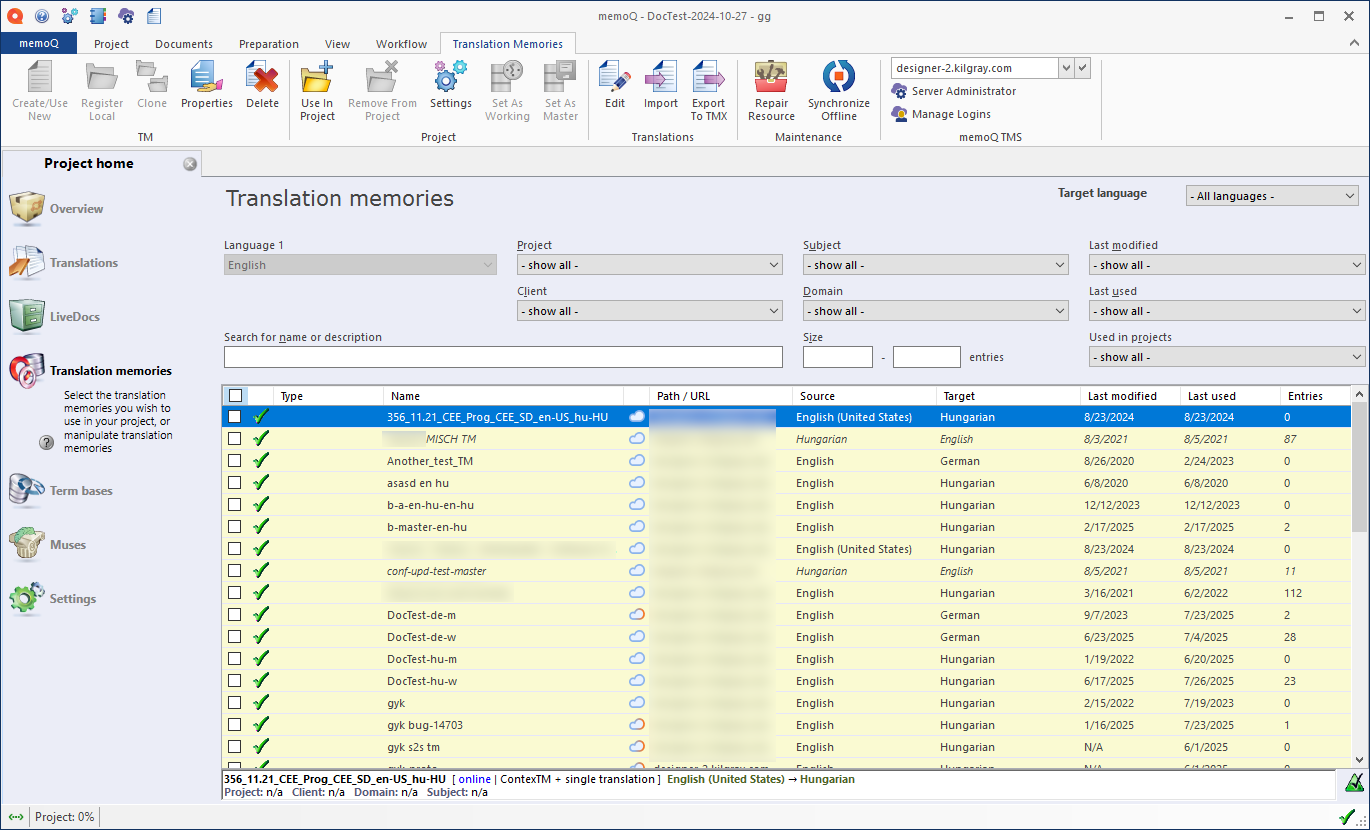Image resolution: width=1370 pixels, height=830 pixels.
Task: Click the Synchronize Offline icon
Action: pyautogui.click(x=838, y=88)
